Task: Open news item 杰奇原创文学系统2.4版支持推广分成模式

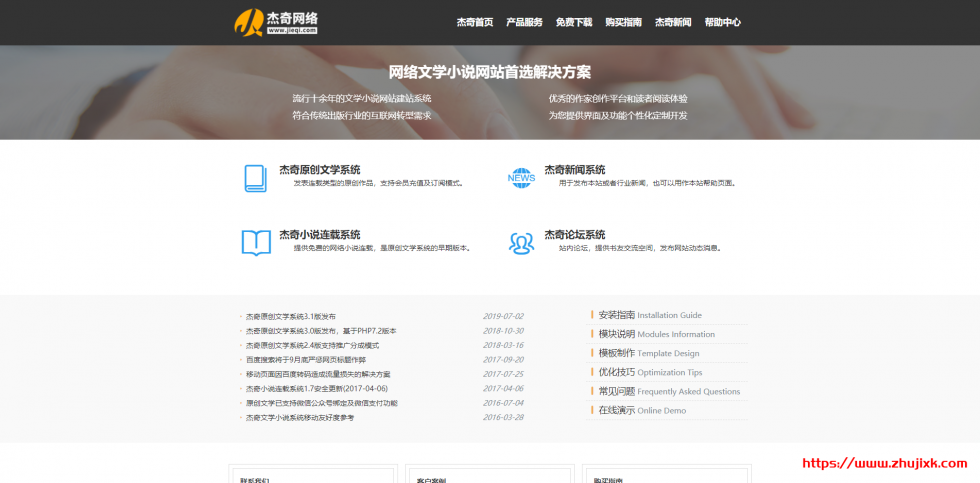Action: tap(312, 346)
